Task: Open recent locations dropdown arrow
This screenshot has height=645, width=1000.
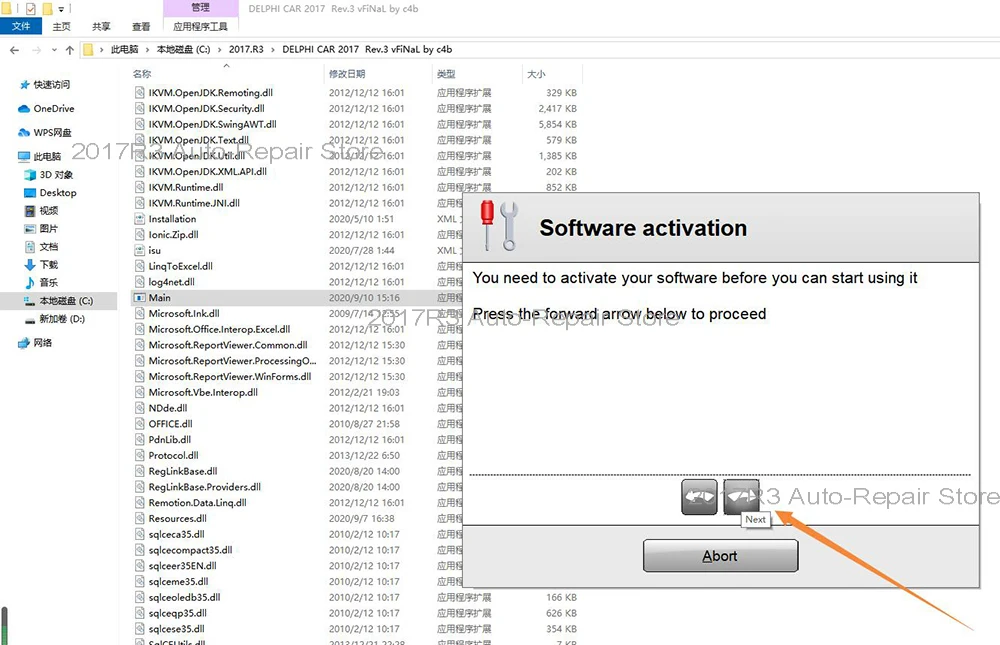Action: (54, 50)
